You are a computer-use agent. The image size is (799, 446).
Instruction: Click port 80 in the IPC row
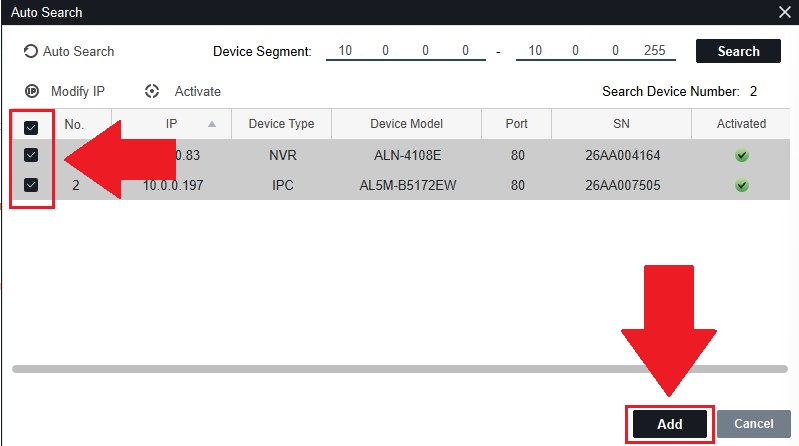click(x=518, y=185)
